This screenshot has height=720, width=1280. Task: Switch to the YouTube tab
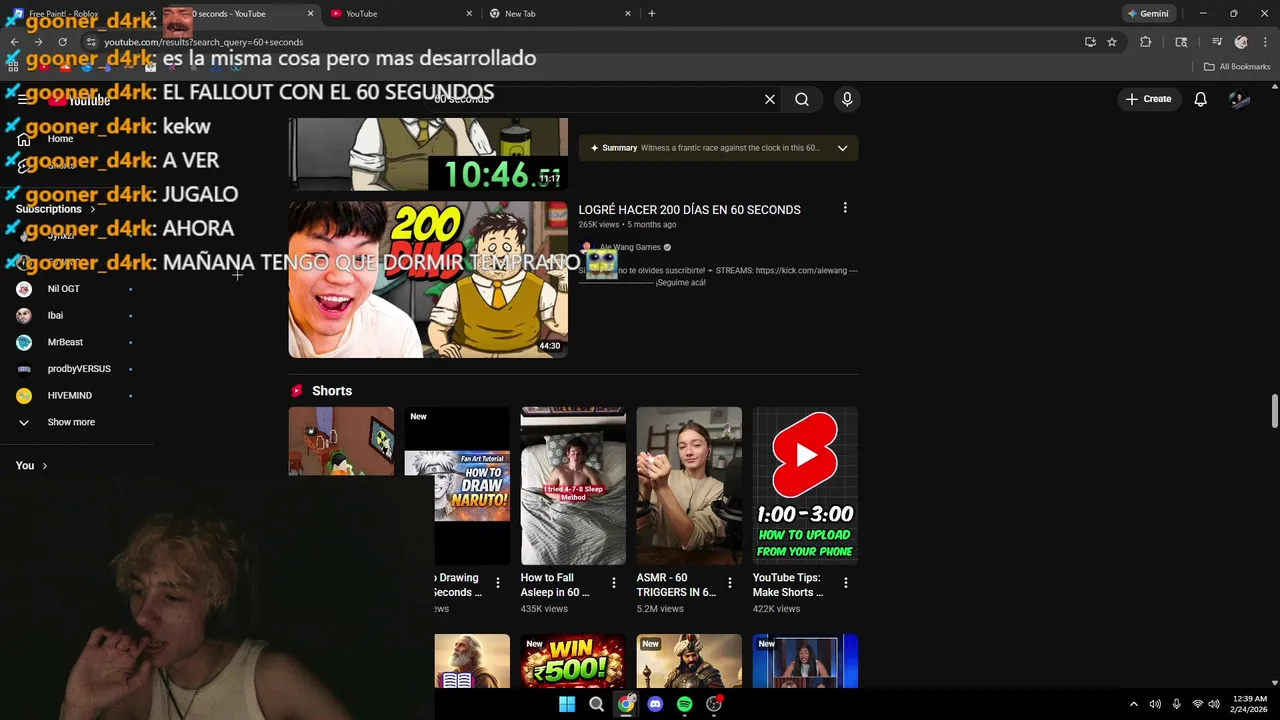coord(400,13)
